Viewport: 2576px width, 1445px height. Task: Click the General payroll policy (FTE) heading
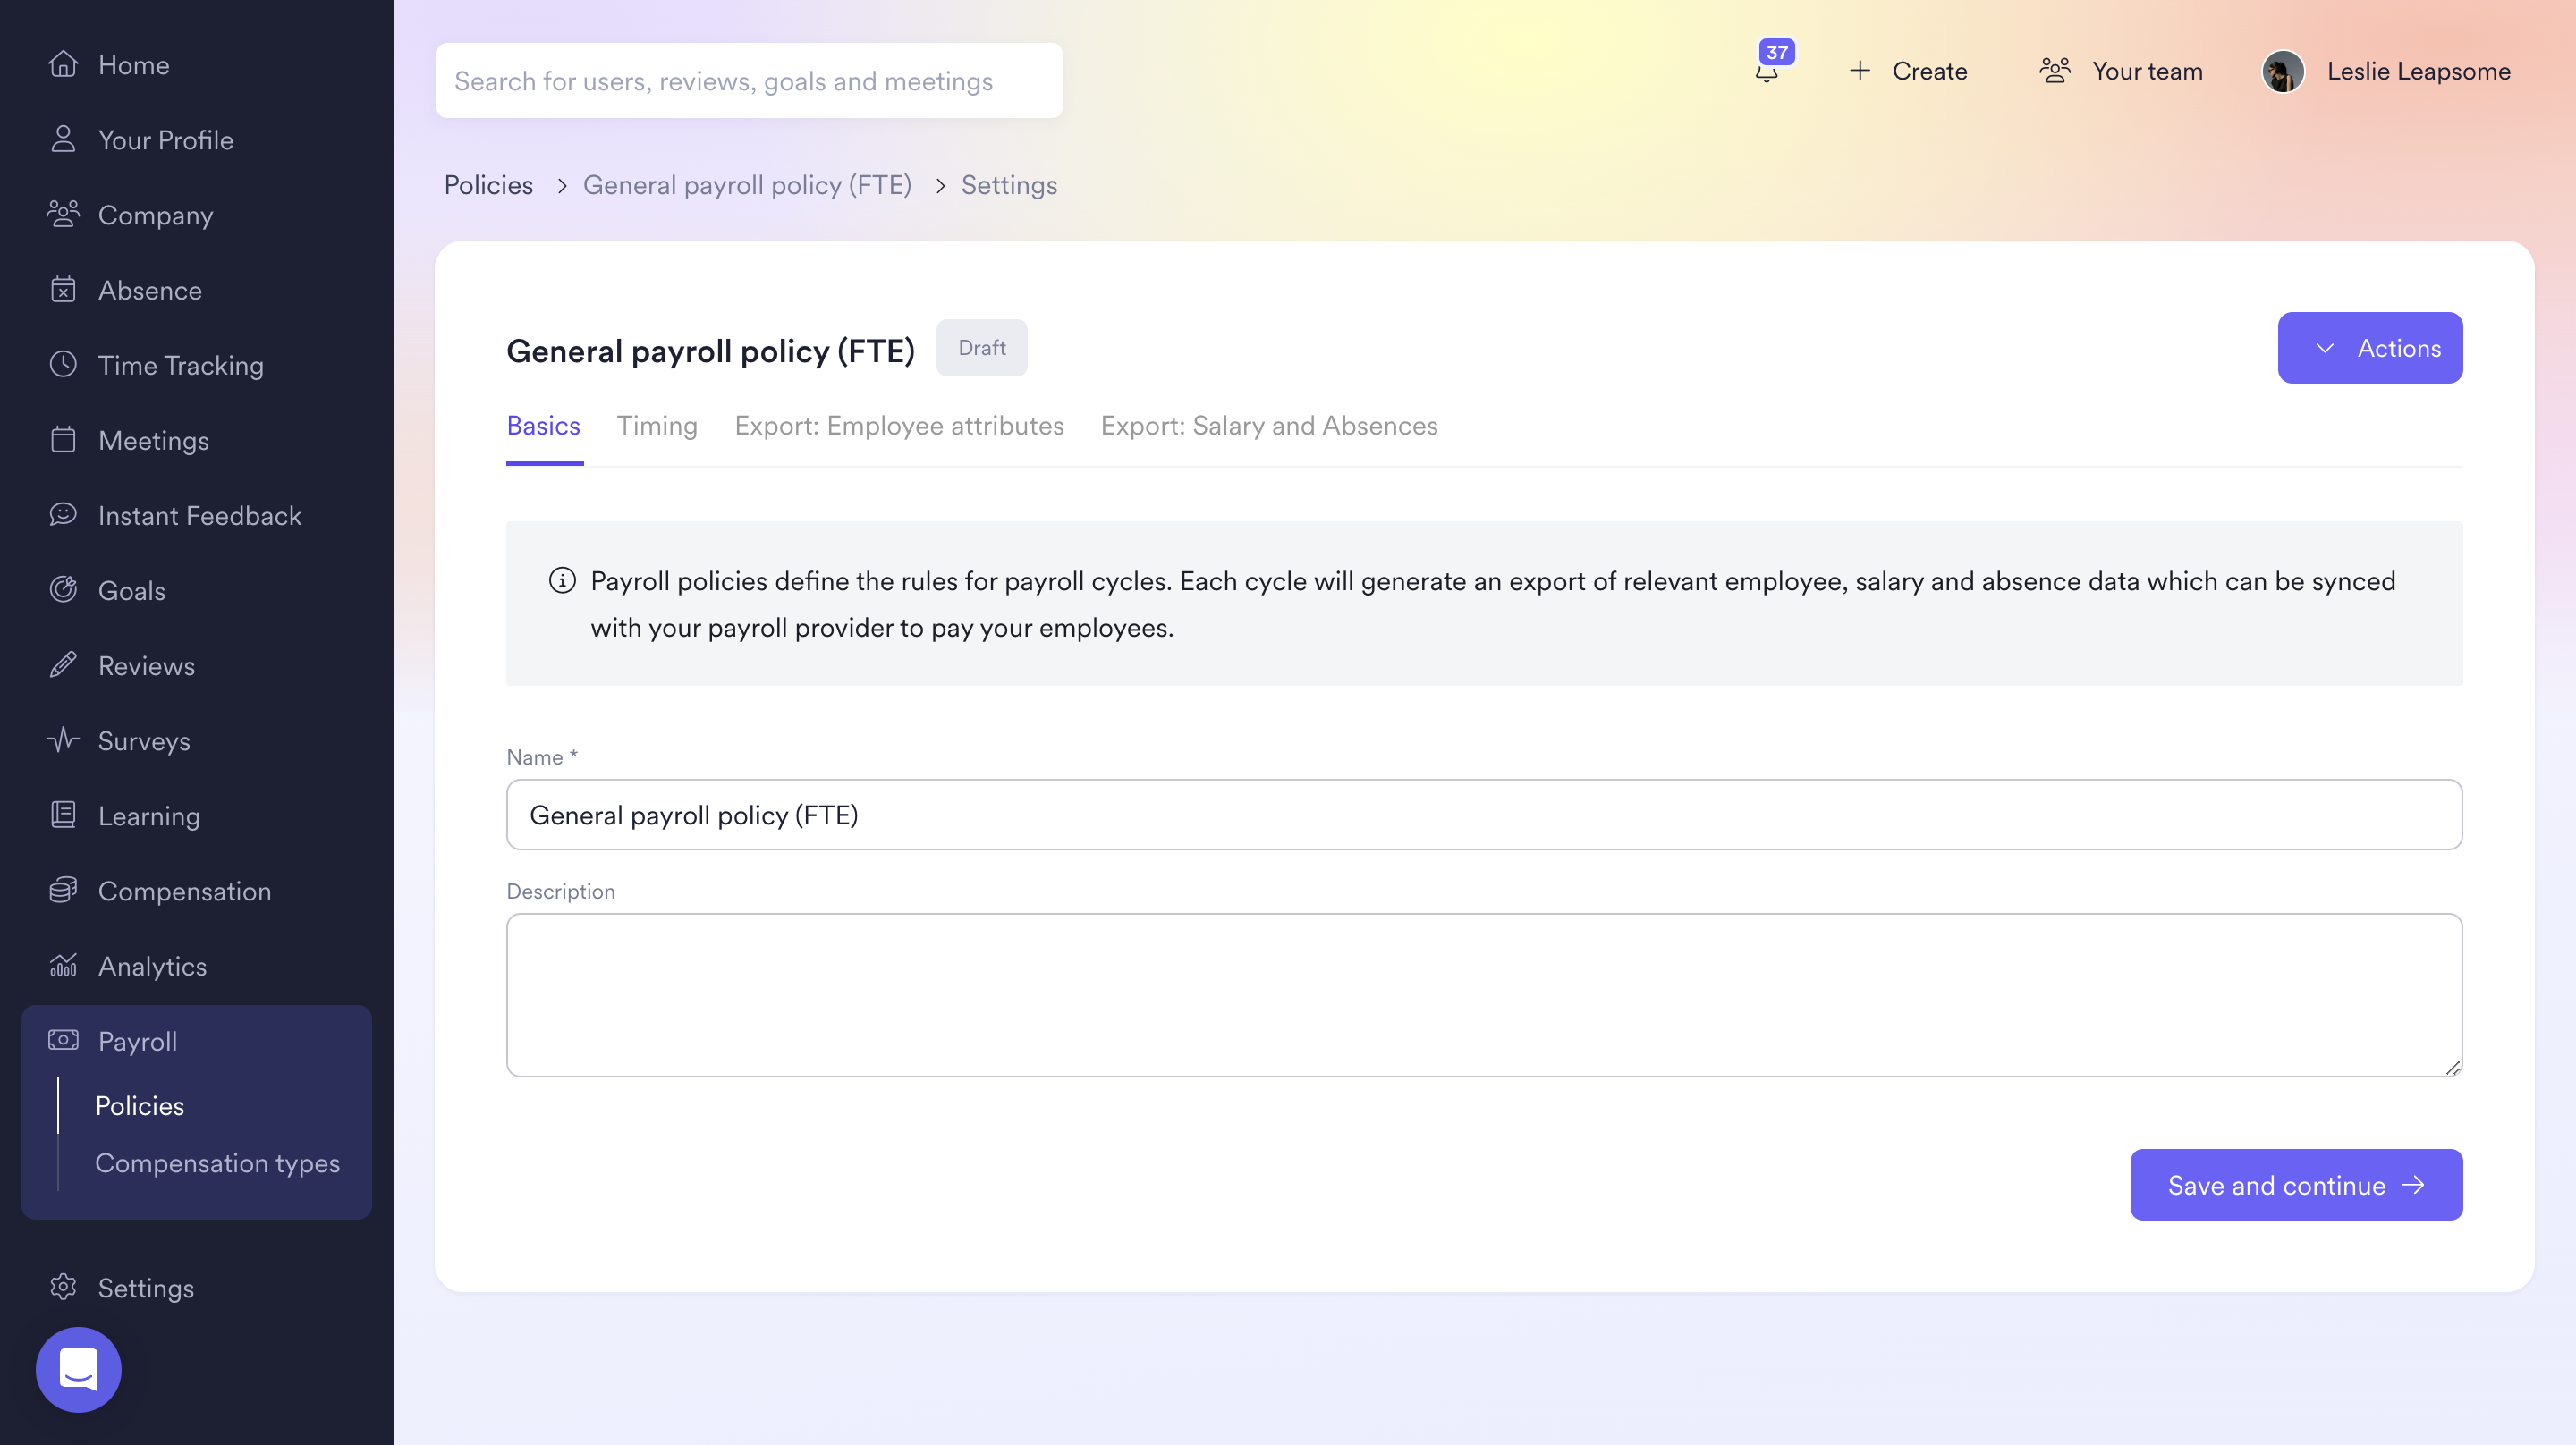tap(710, 351)
